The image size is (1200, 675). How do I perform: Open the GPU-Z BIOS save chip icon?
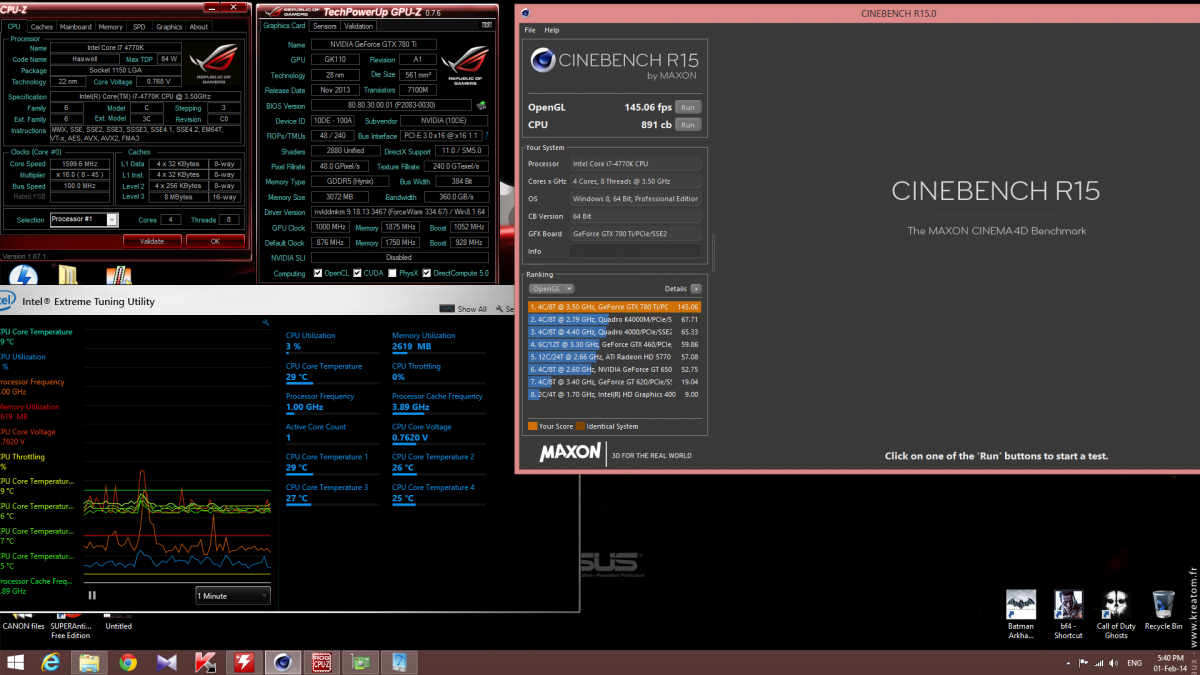[x=481, y=105]
